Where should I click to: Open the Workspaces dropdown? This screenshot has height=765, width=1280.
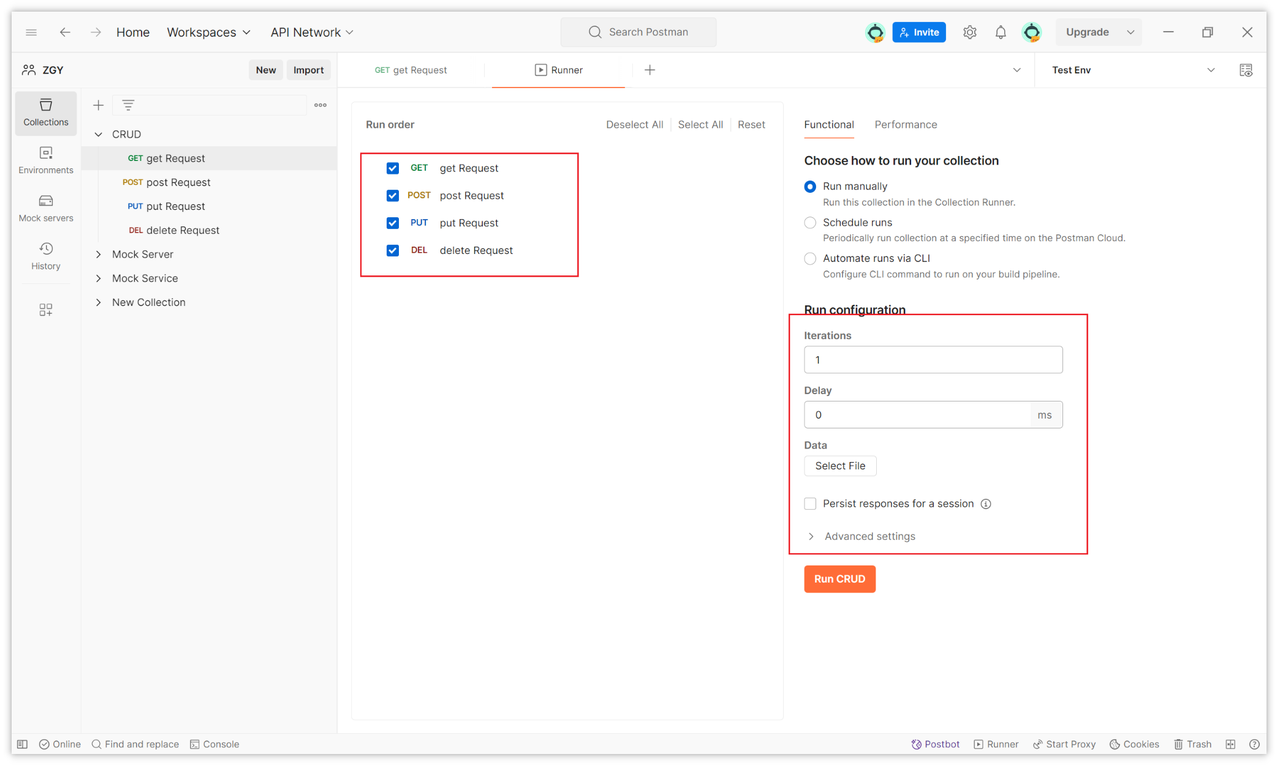(x=209, y=32)
